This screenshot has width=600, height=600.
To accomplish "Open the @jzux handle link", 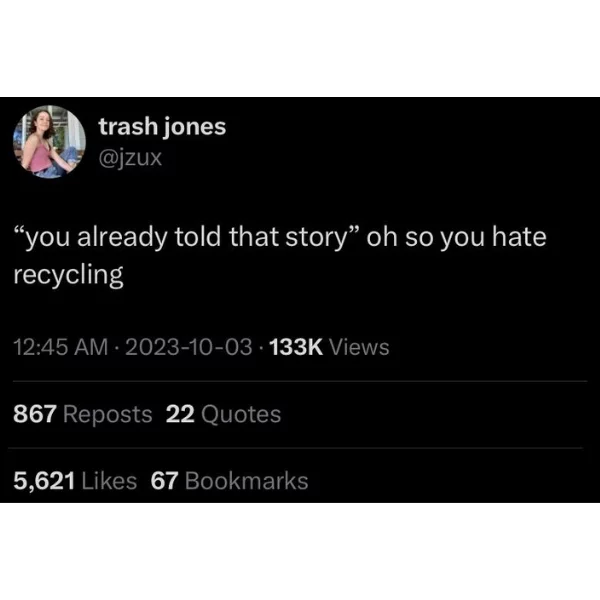I will [x=130, y=158].
